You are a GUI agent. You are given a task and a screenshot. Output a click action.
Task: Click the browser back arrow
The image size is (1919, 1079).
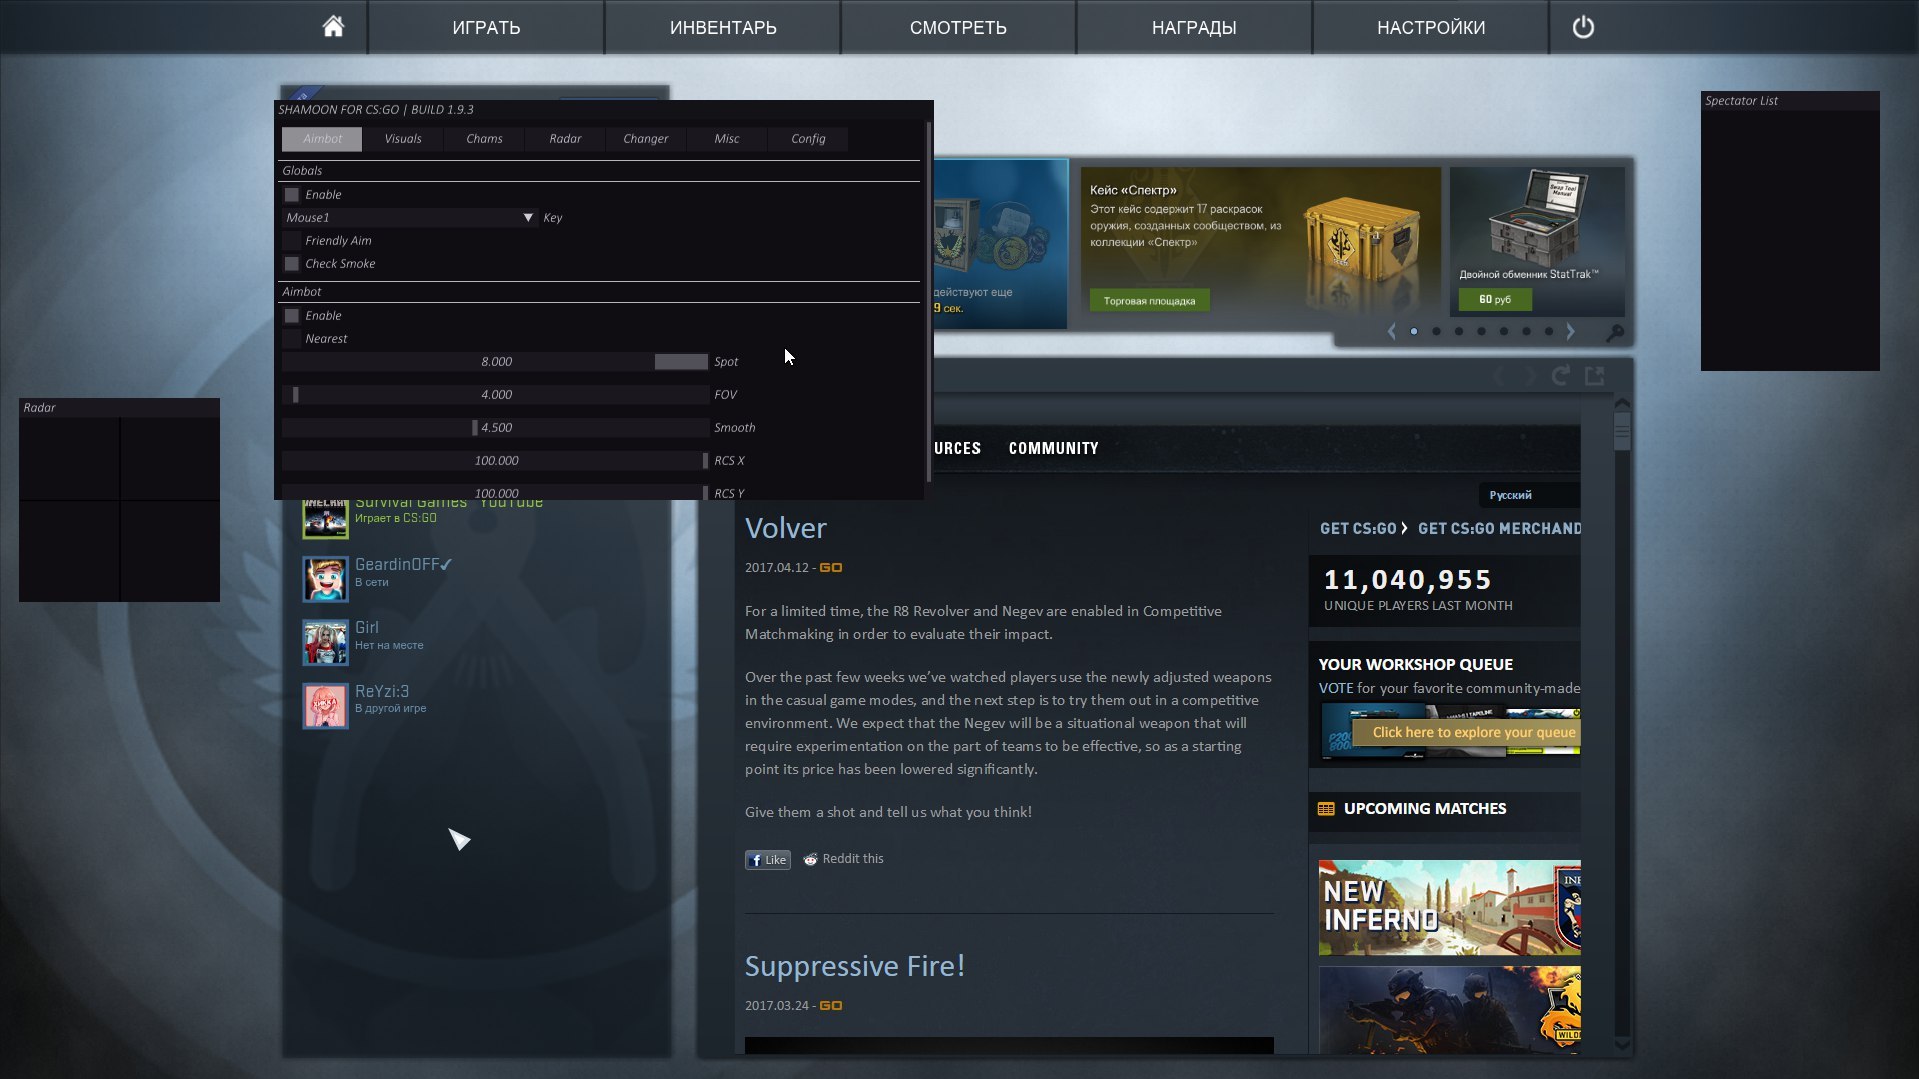(1499, 376)
